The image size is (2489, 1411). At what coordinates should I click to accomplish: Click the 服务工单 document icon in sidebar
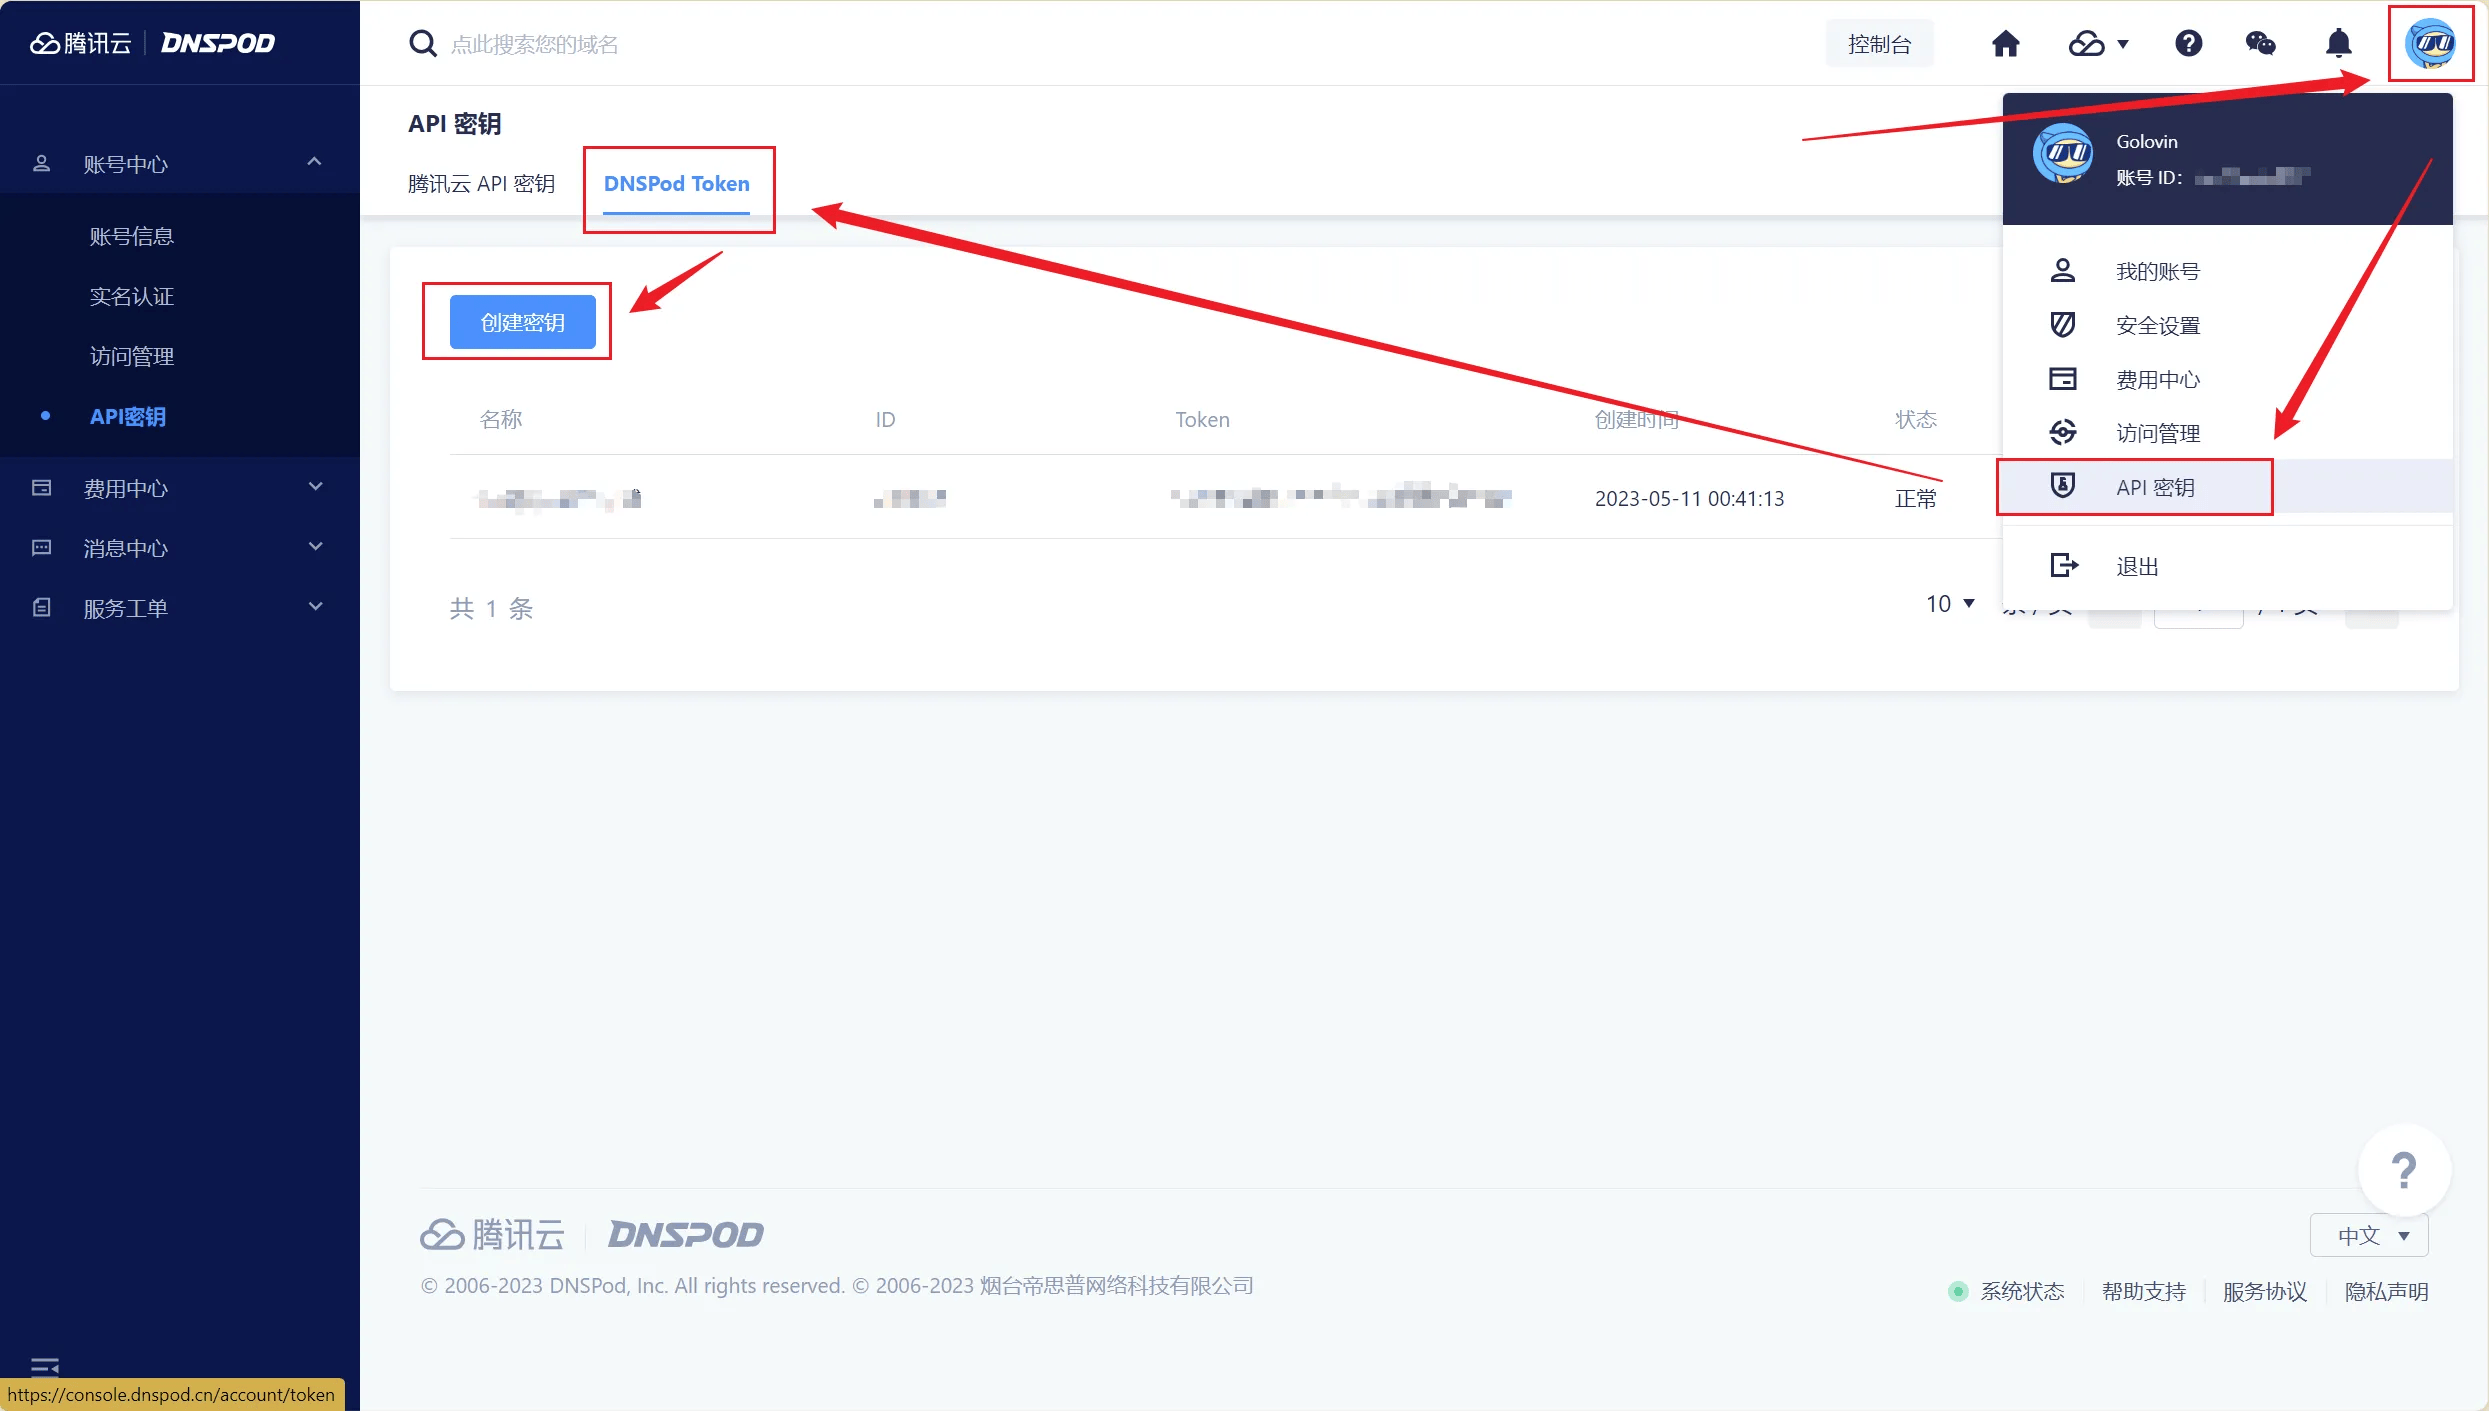pos(41,608)
